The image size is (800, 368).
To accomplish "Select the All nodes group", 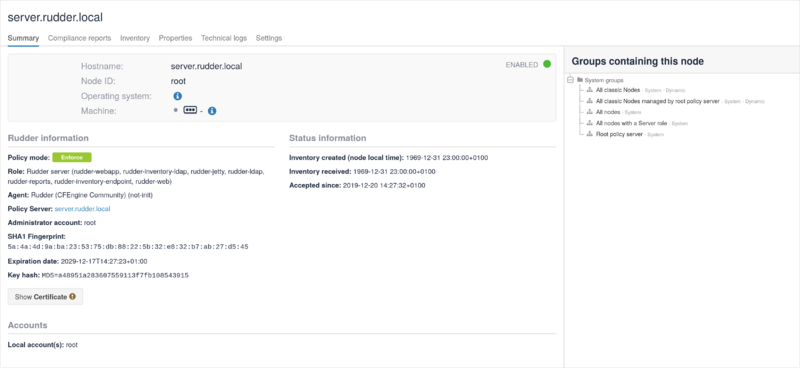I will click(x=608, y=112).
